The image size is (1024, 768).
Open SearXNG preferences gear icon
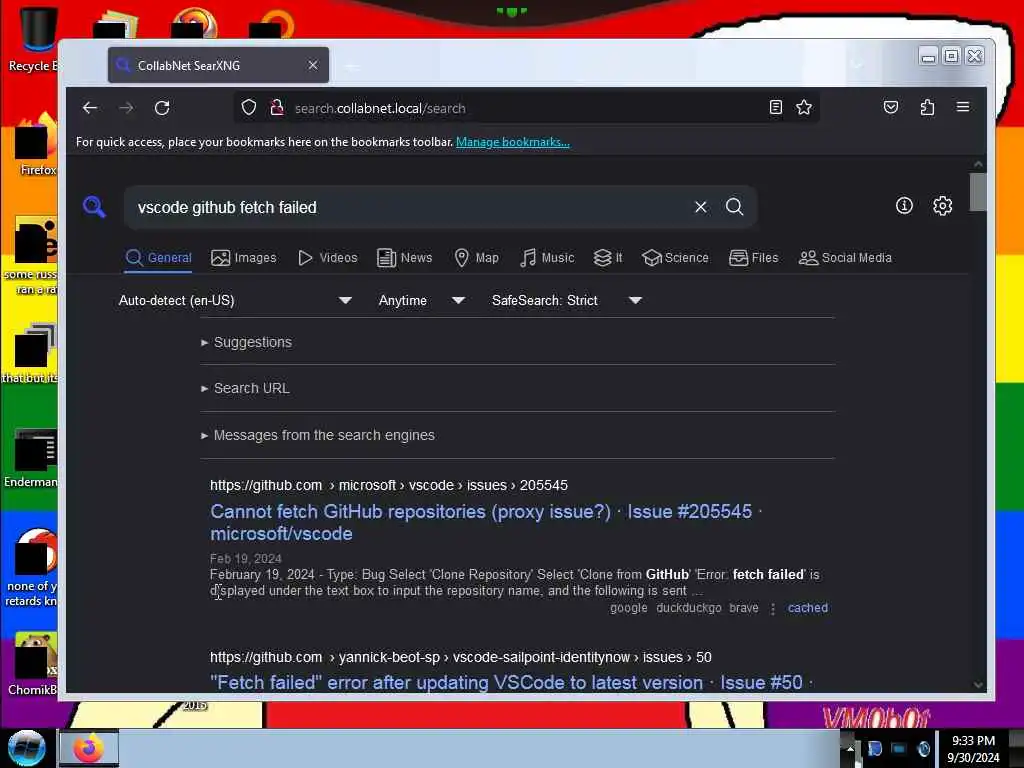coord(942,206)
